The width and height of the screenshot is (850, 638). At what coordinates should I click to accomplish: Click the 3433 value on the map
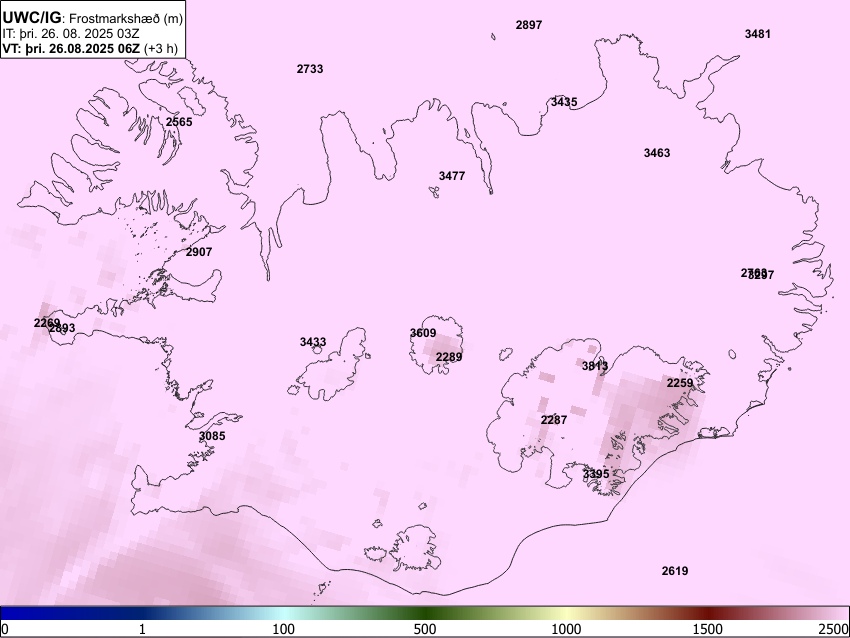[313, 342]
